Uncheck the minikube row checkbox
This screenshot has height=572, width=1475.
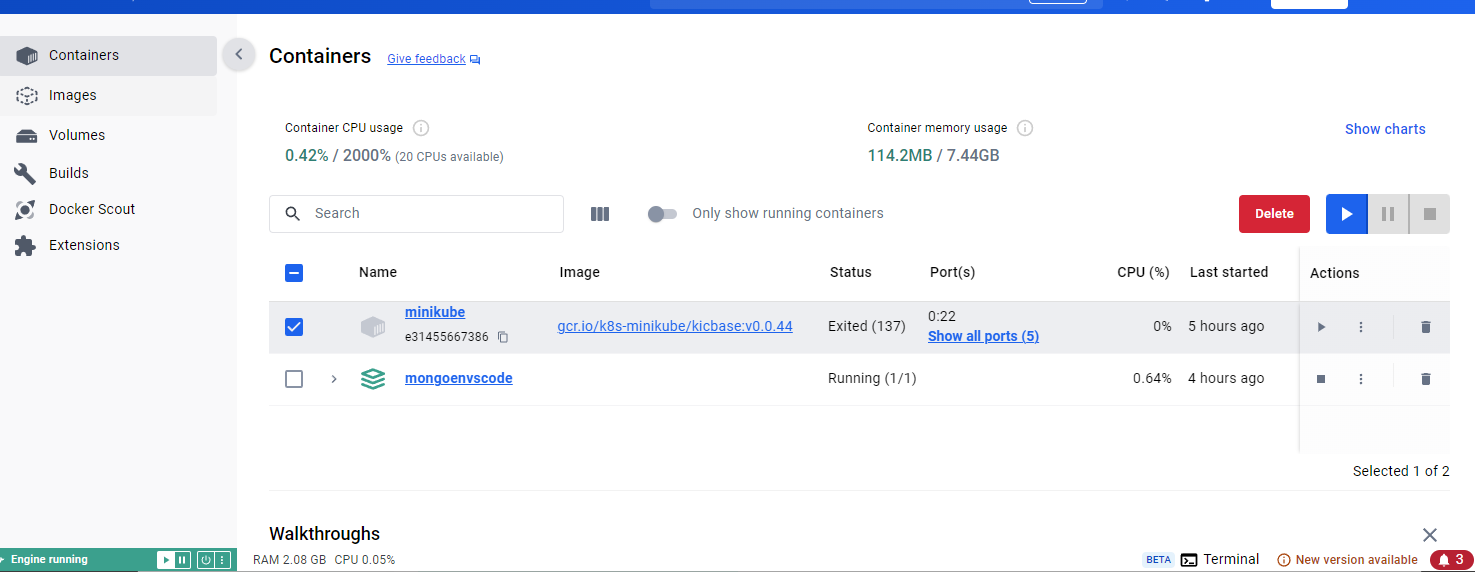[x=294, y=327]
